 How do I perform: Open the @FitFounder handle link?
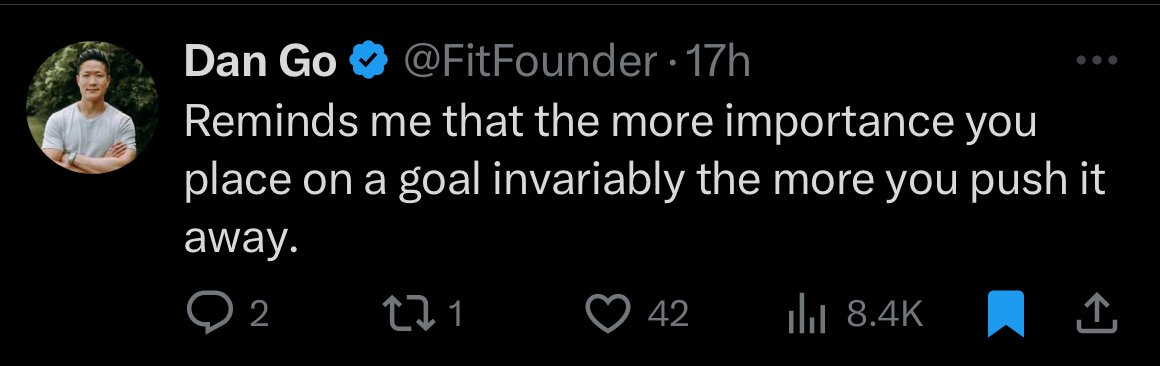(x=528, y=61)
